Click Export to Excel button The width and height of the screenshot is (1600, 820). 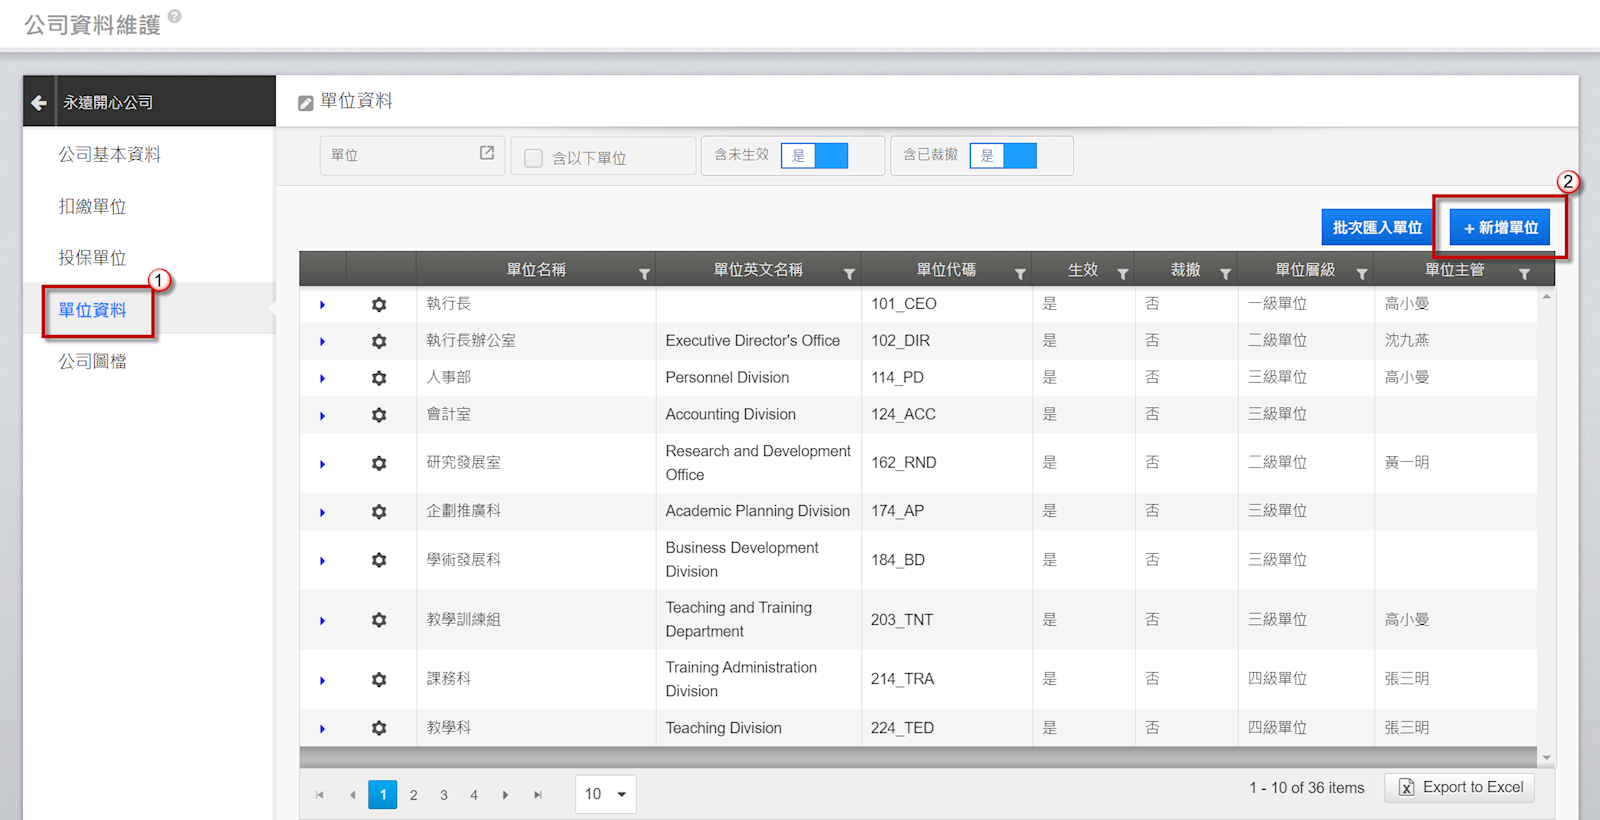tap(1460, 788)
